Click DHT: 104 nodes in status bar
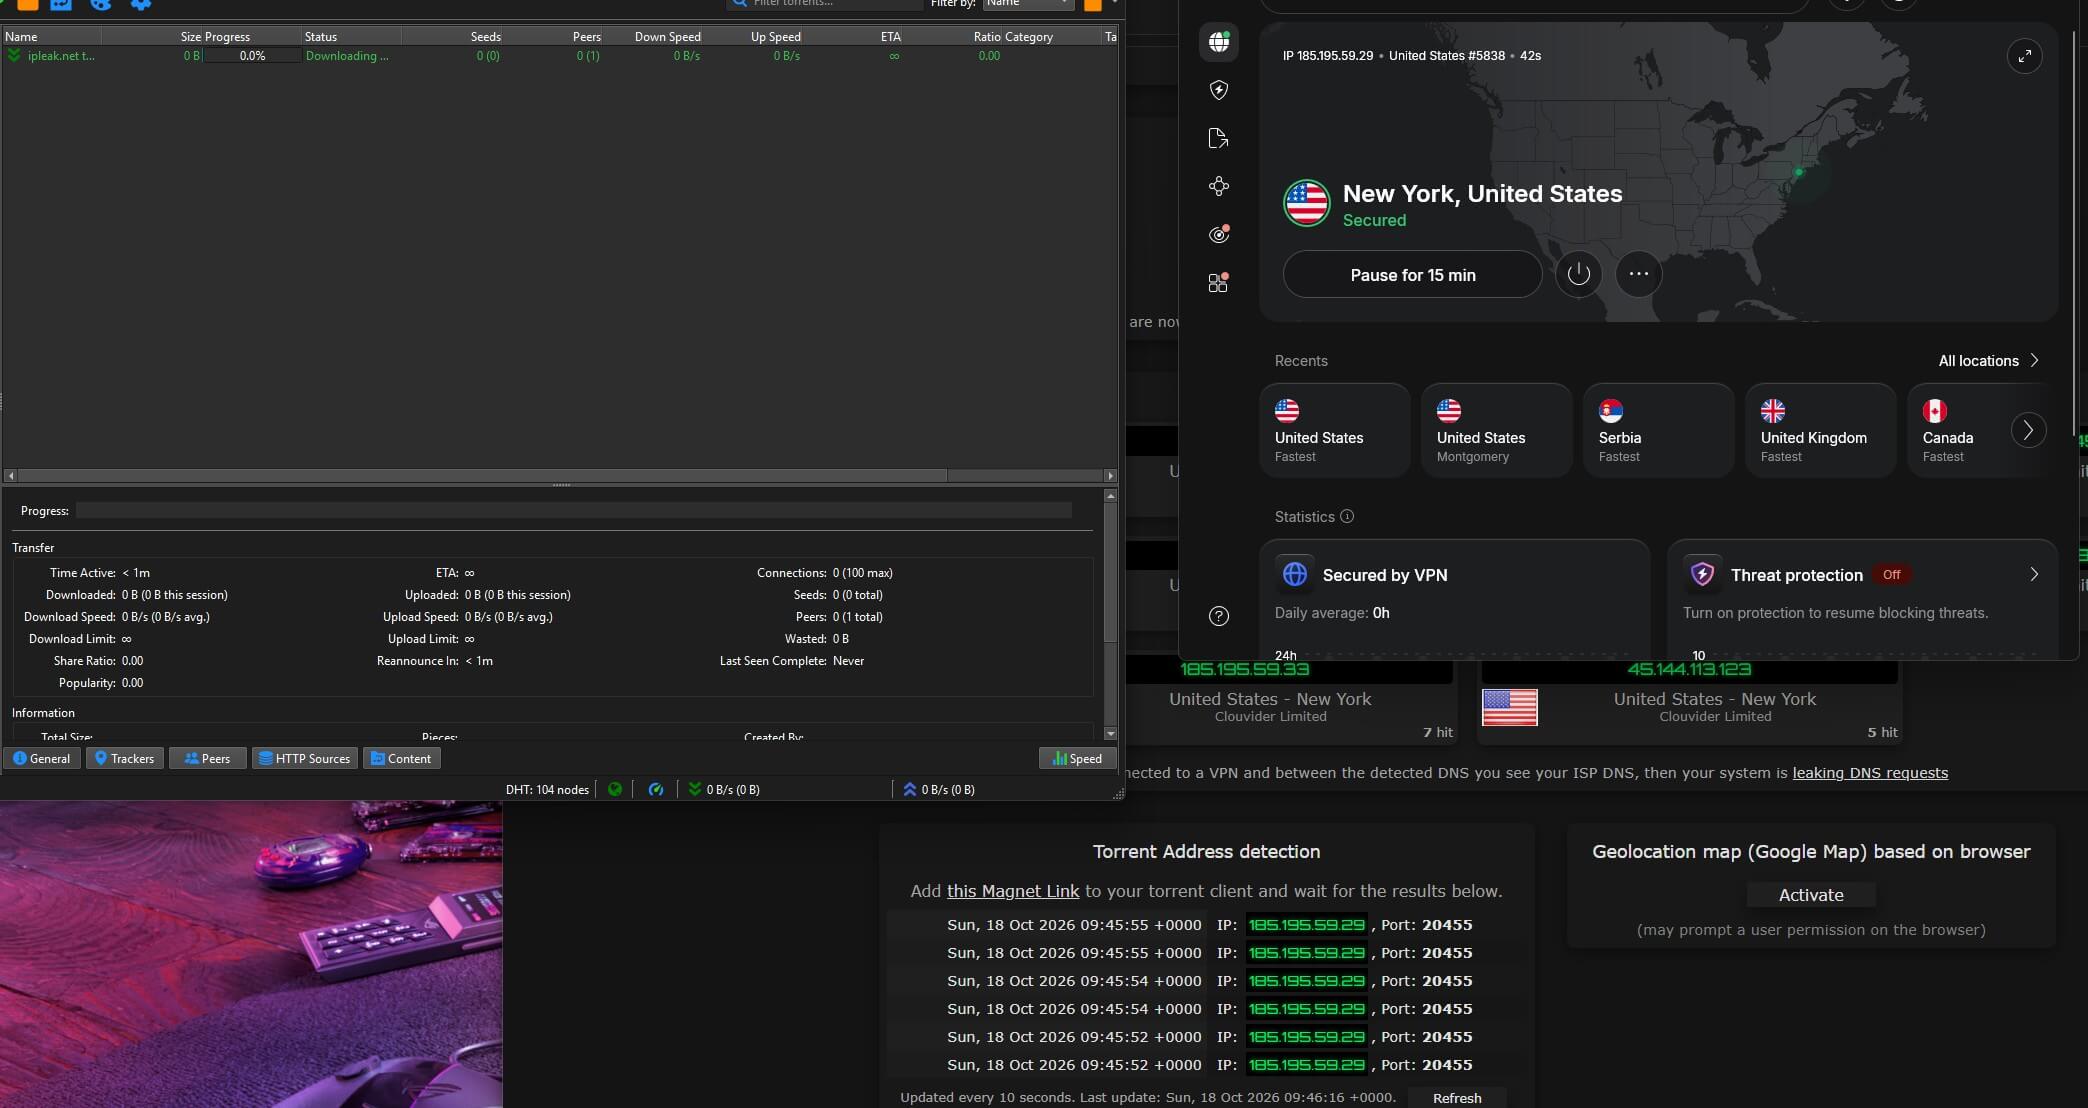This screenshot has height=1108, width=2088. [x=547, y=789]
